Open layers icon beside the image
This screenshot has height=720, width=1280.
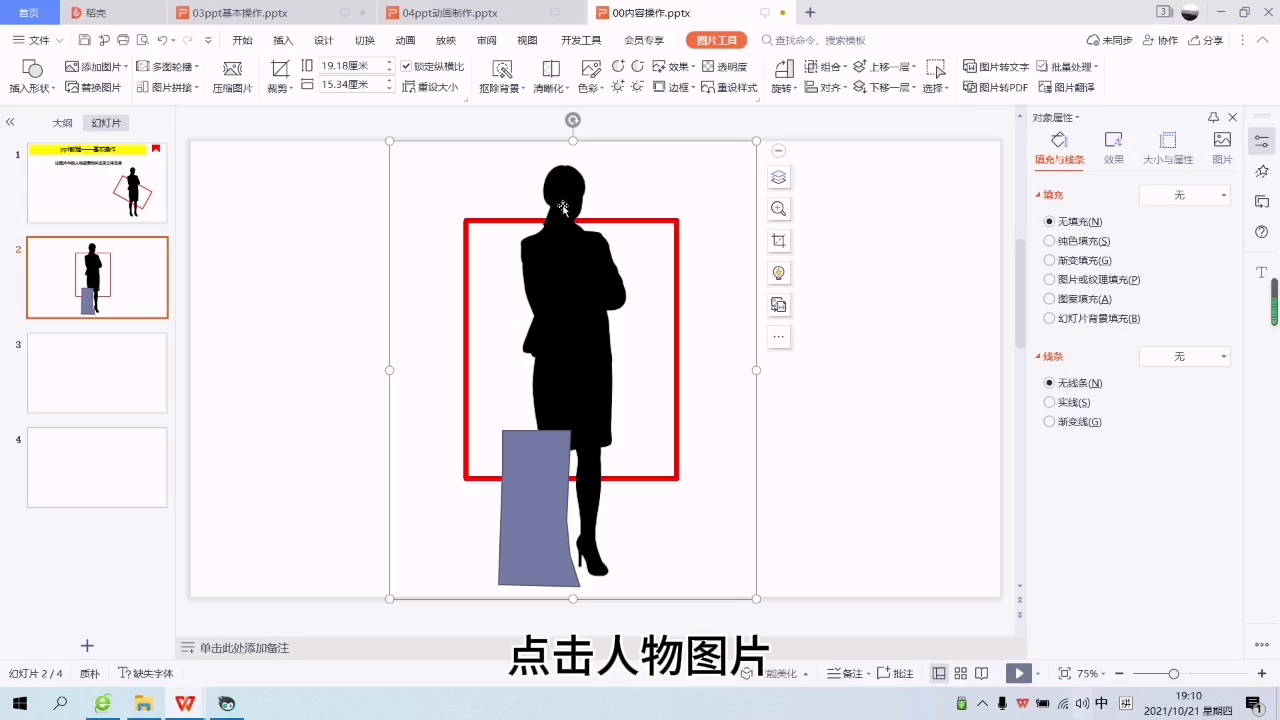pyautogui.click(x=779, y=177)
